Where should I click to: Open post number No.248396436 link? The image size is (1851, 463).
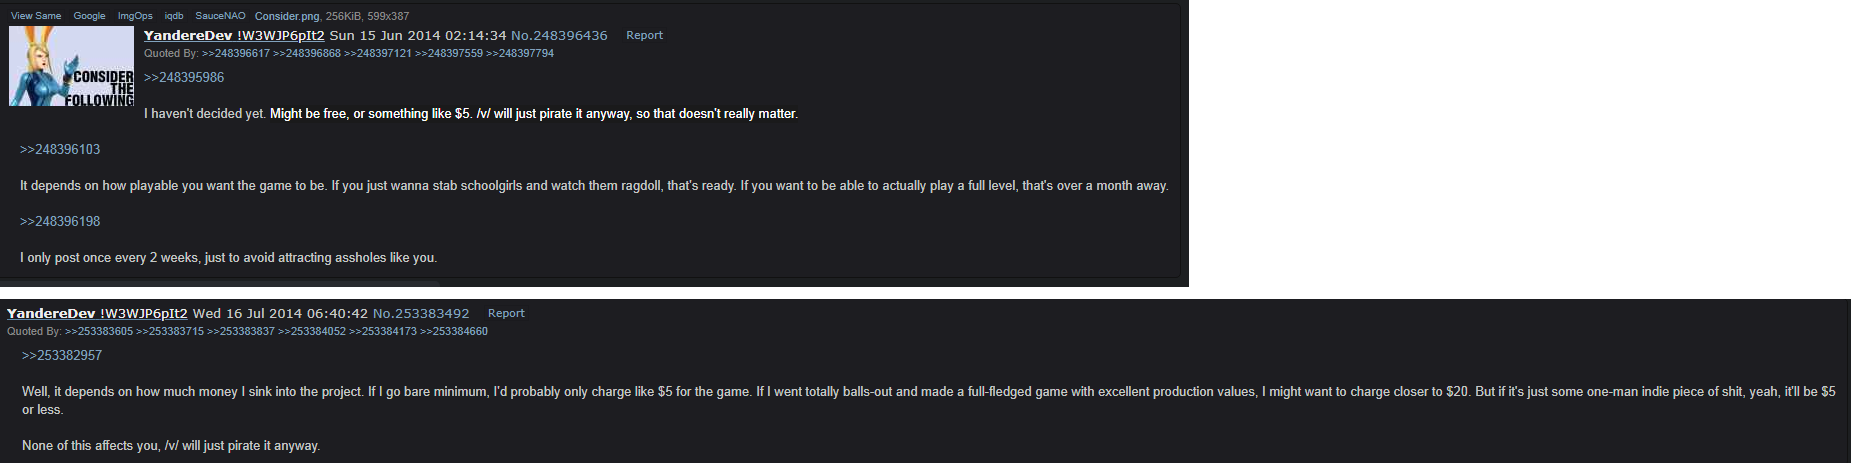tap(559, 35)
